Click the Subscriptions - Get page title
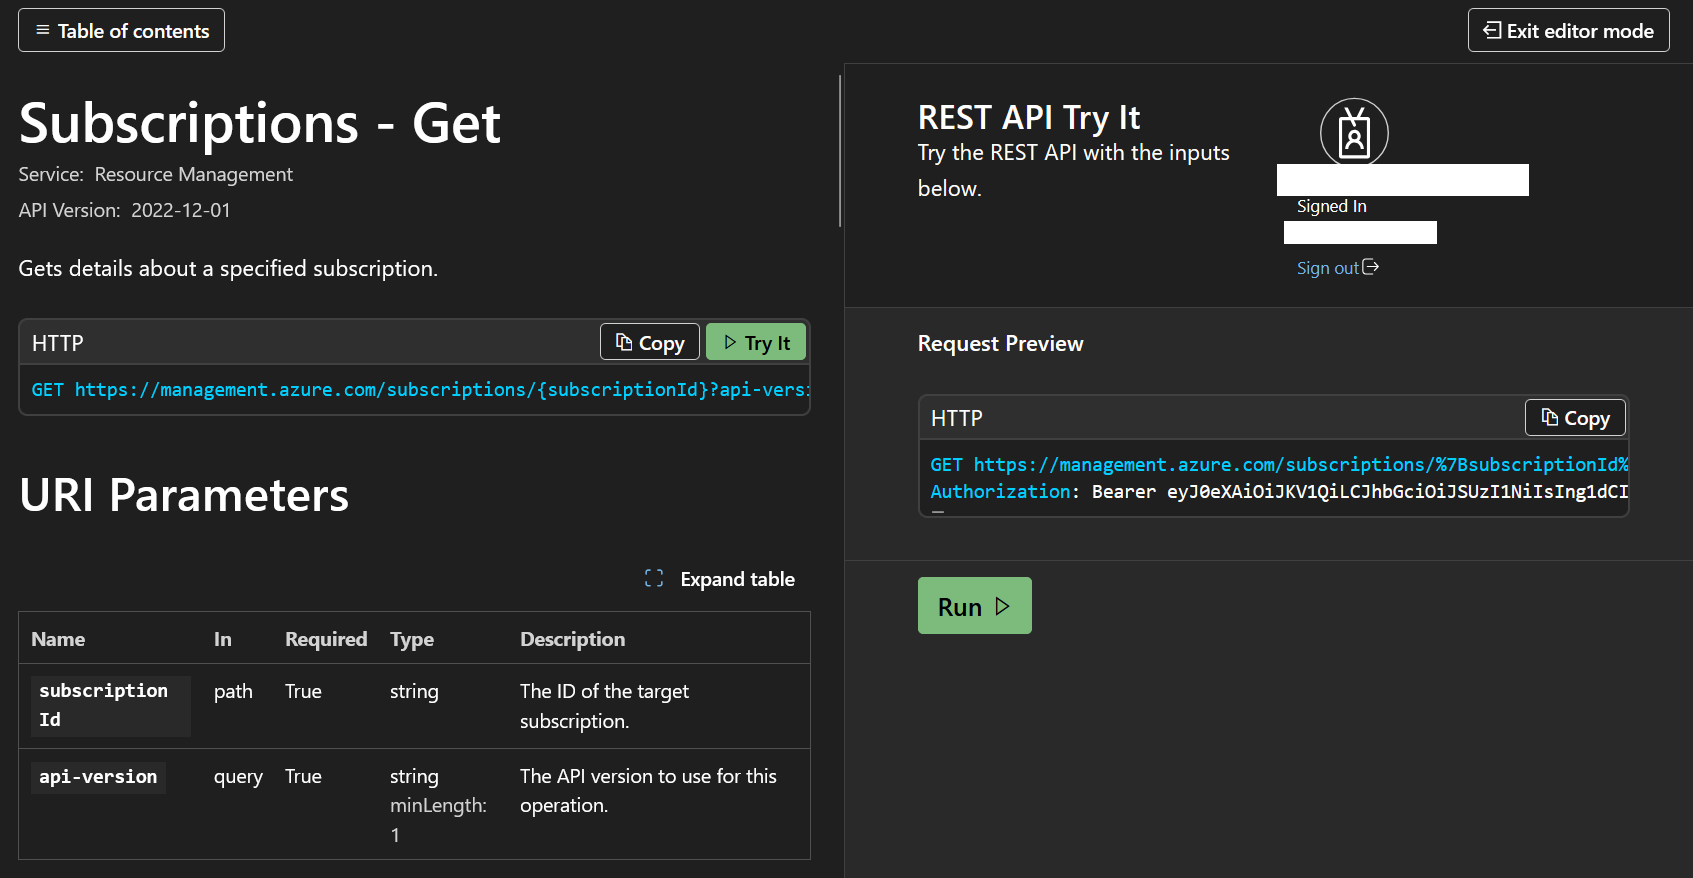 [260, 124]
